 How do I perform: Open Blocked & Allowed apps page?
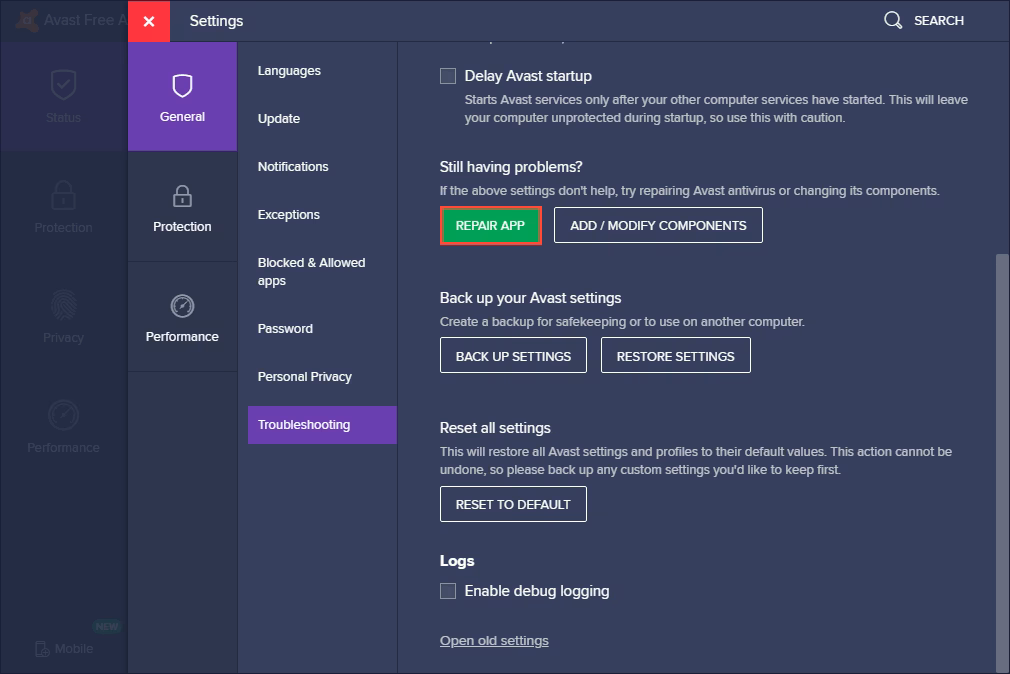(x=311, y=271)
